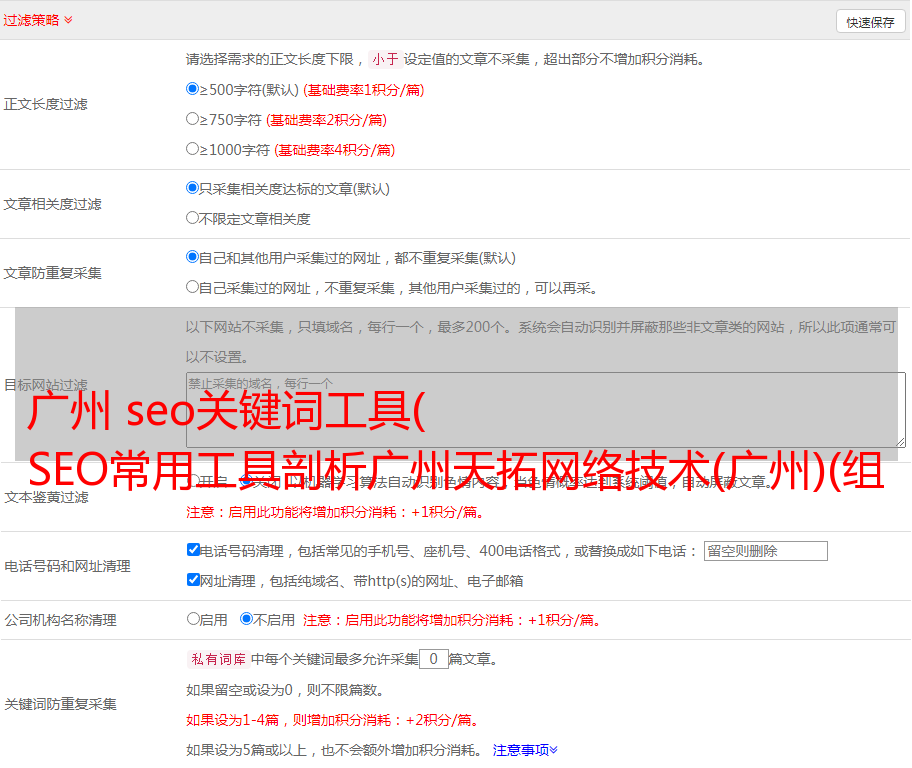Expand the 注意事项 link
912x768 pixels.
pyautogui.click(x=525, y=750)
